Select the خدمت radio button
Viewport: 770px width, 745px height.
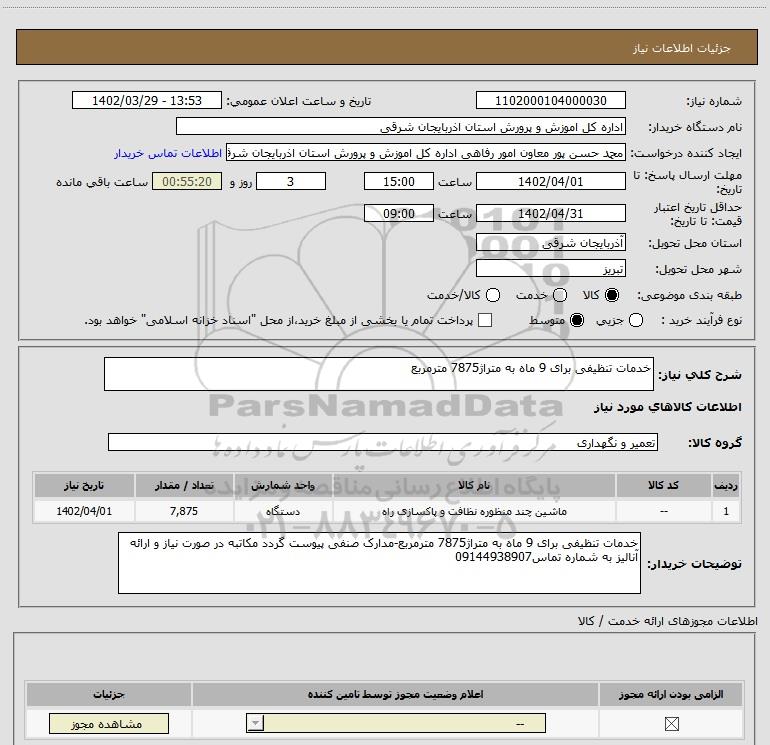point(560,295)
